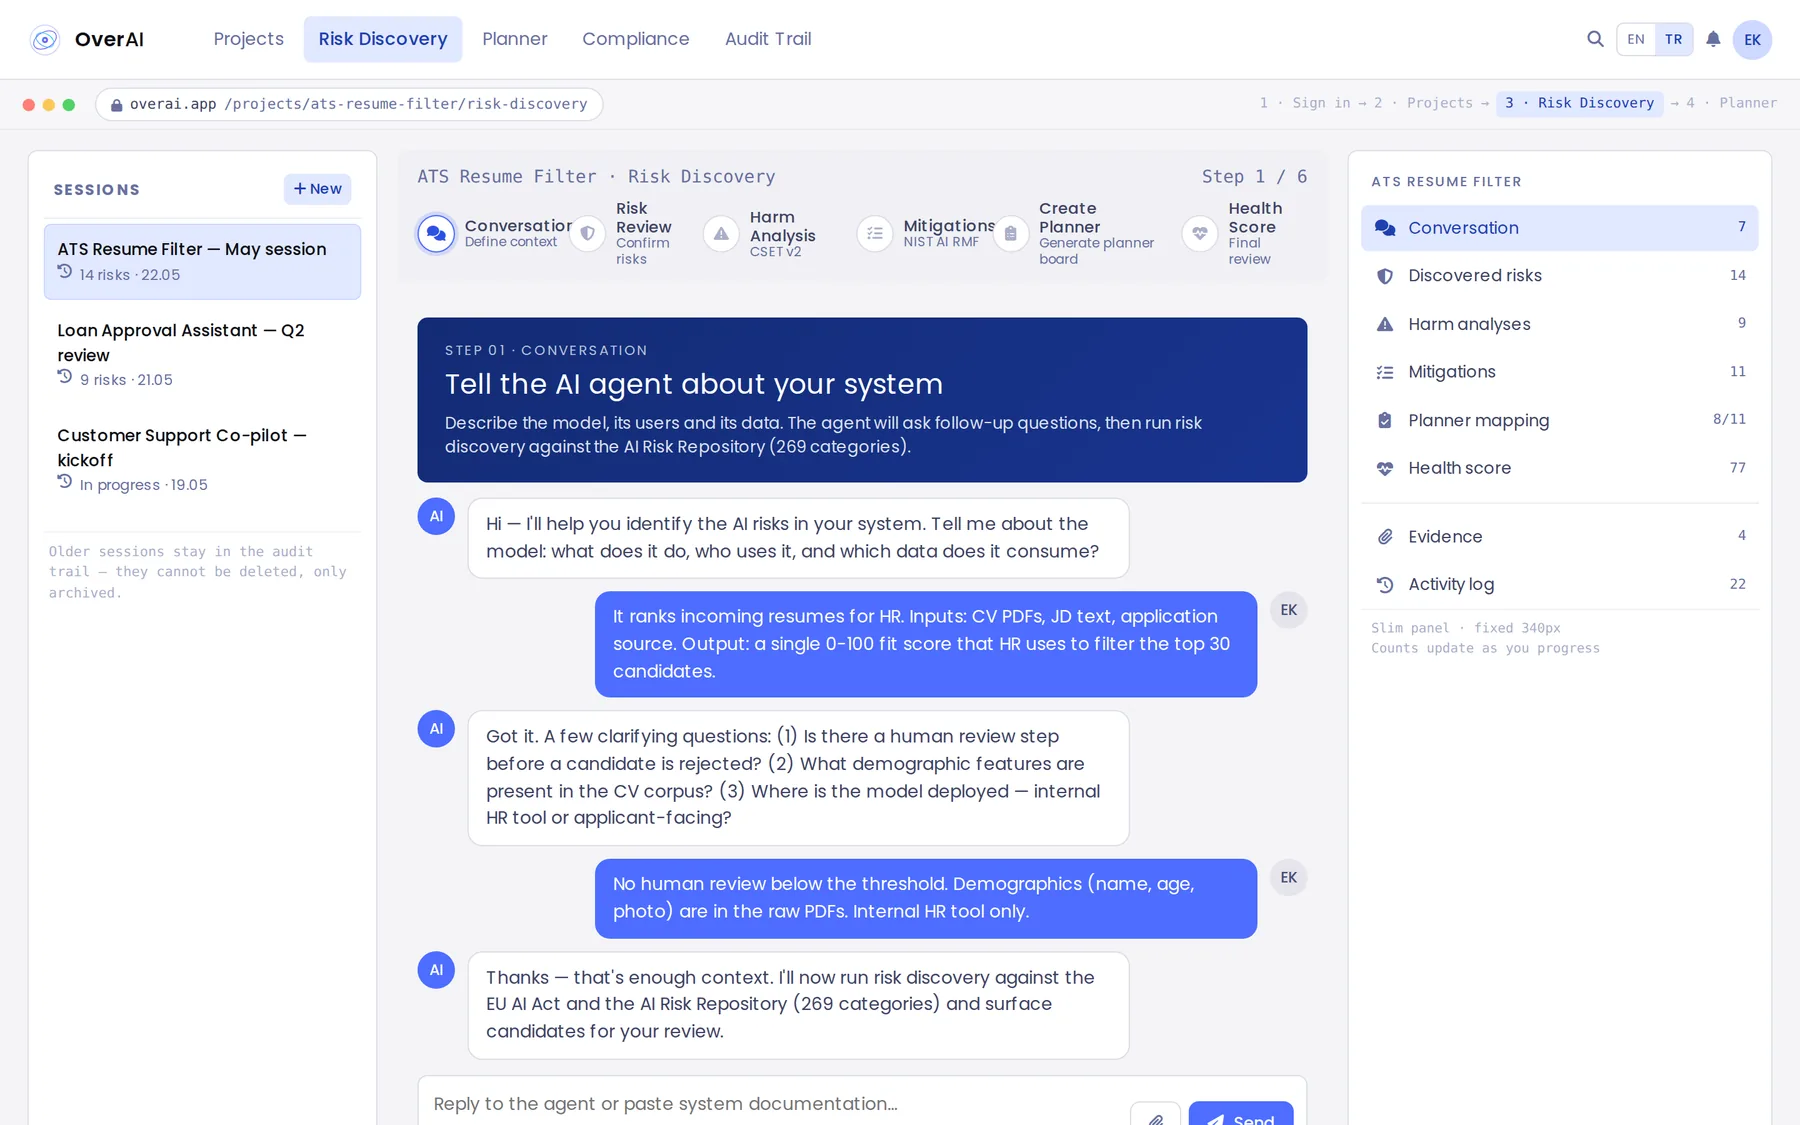Click the 'Tell the AI agent about your system' title

(694, 384)
